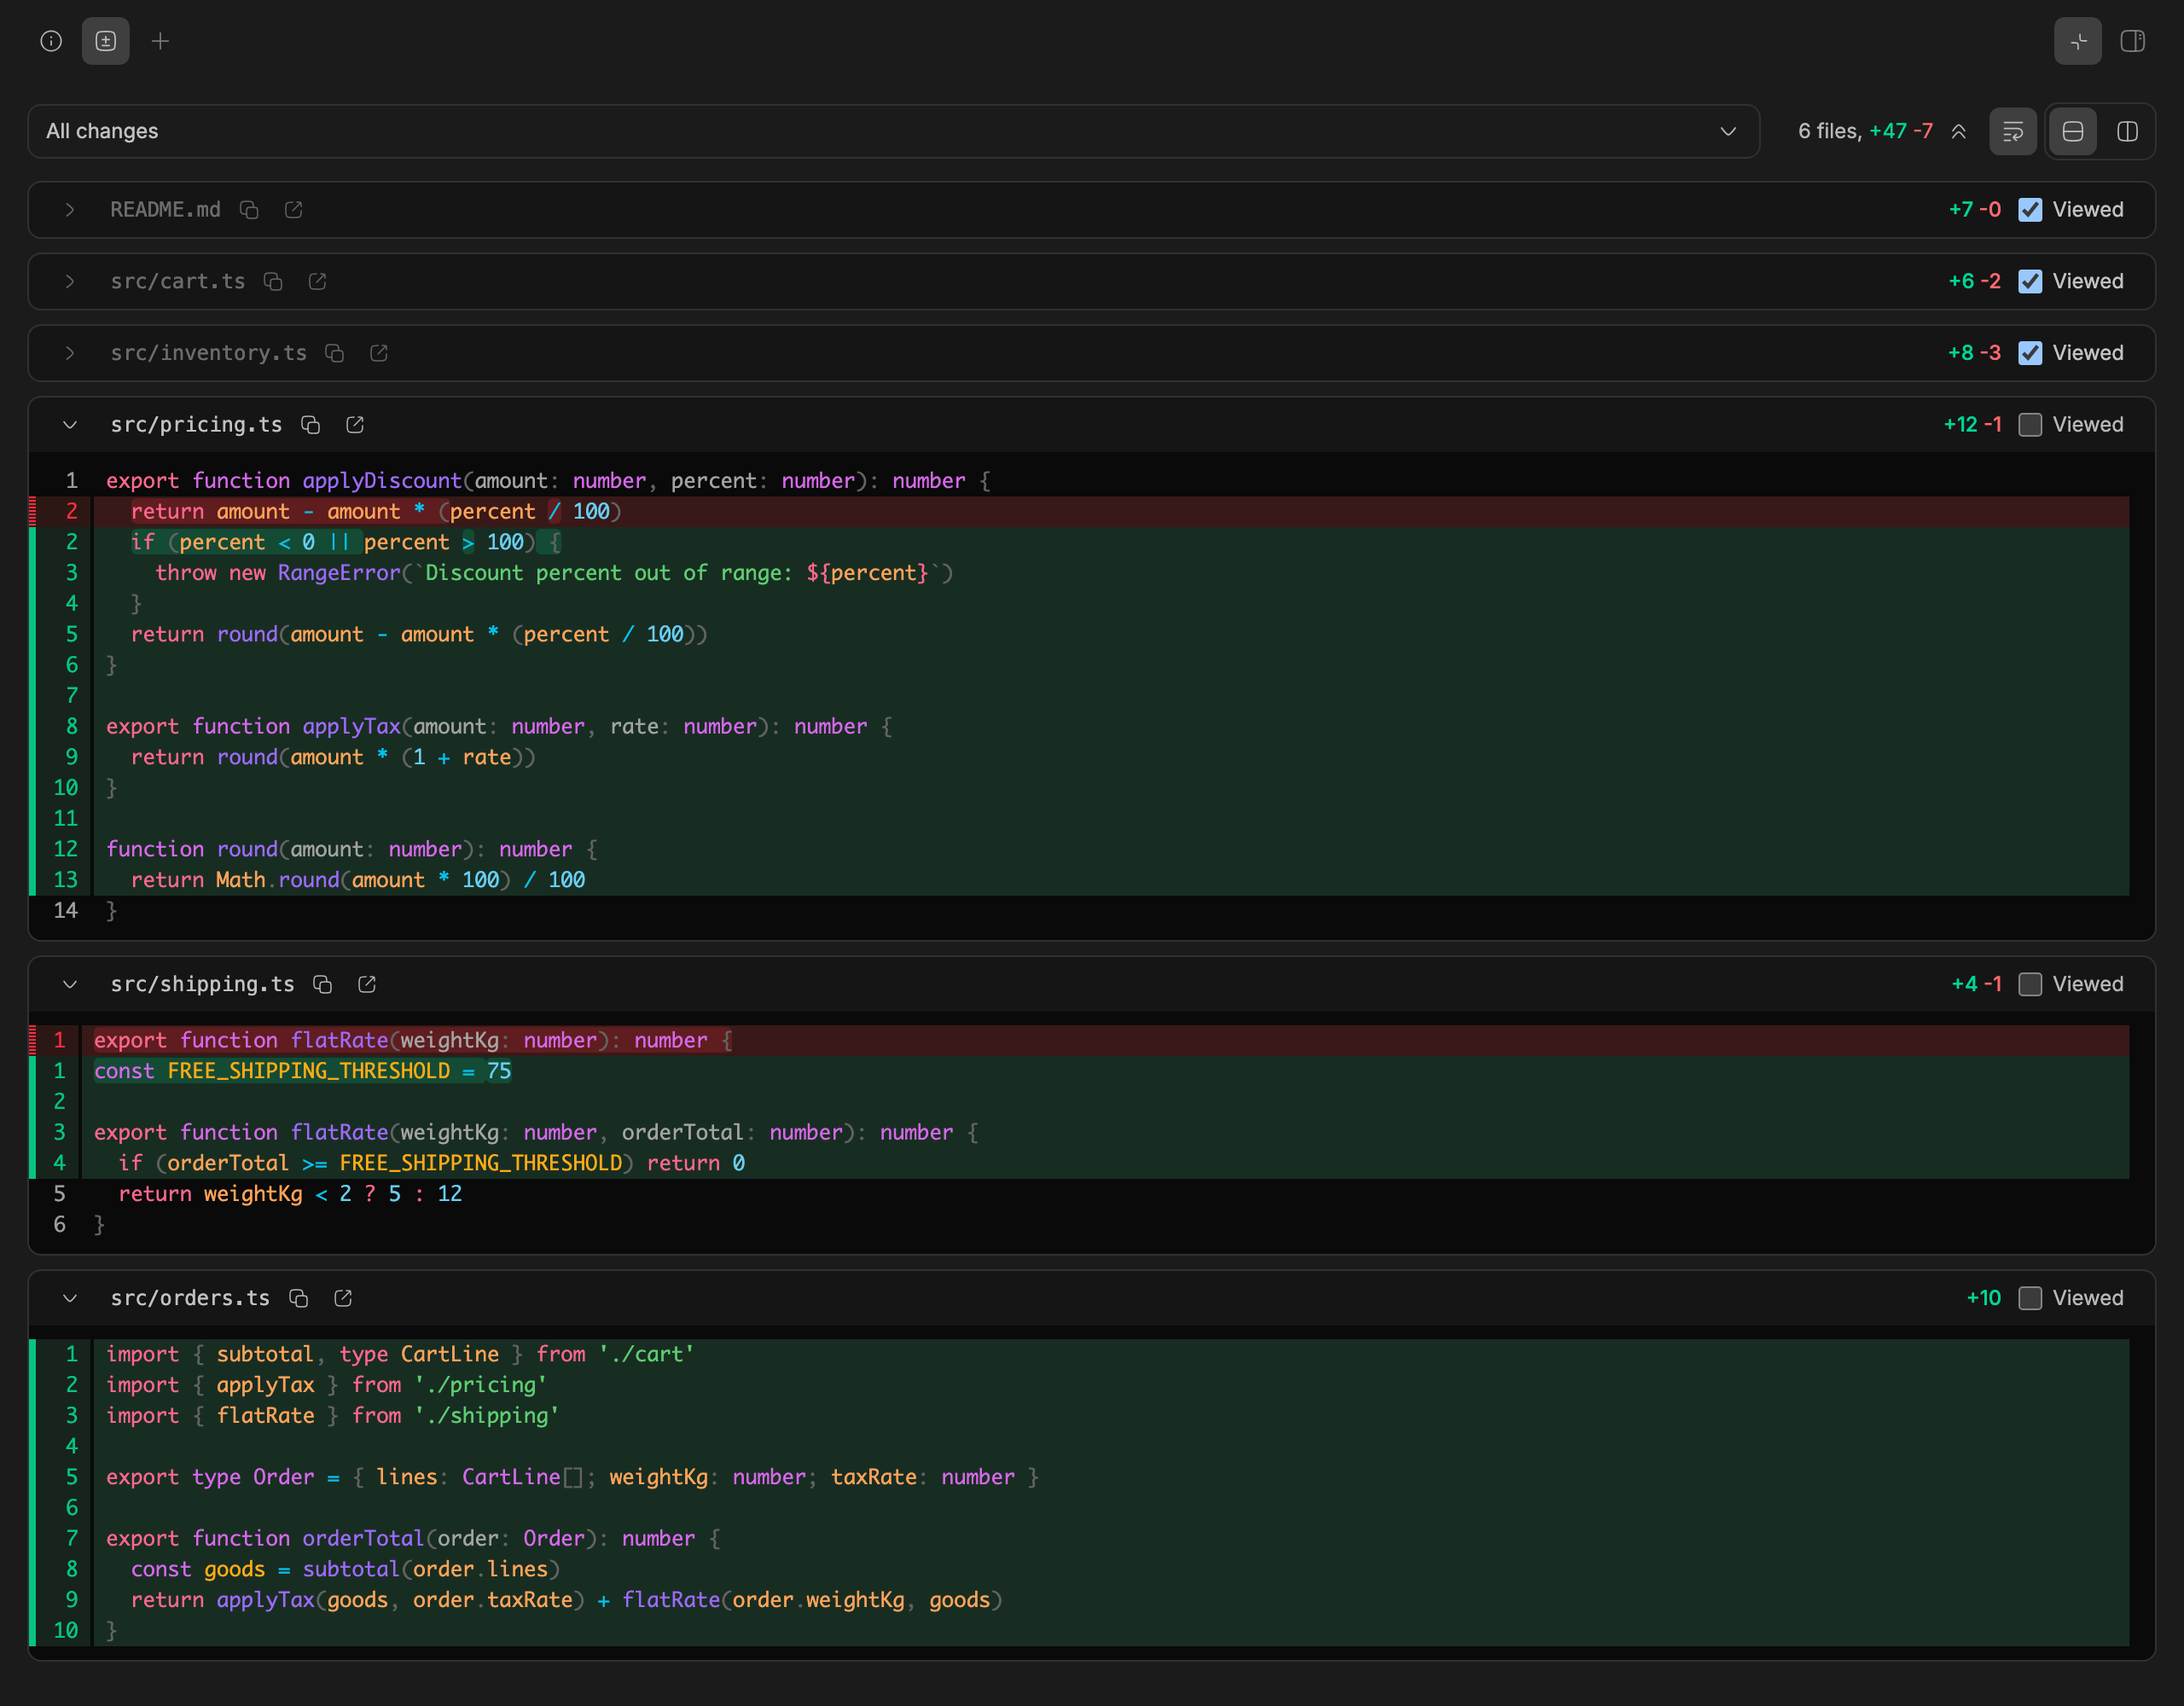Mark src/orders.ts as Viewed
The image size is (2184, 1706).
[x=2030, y=1298]
